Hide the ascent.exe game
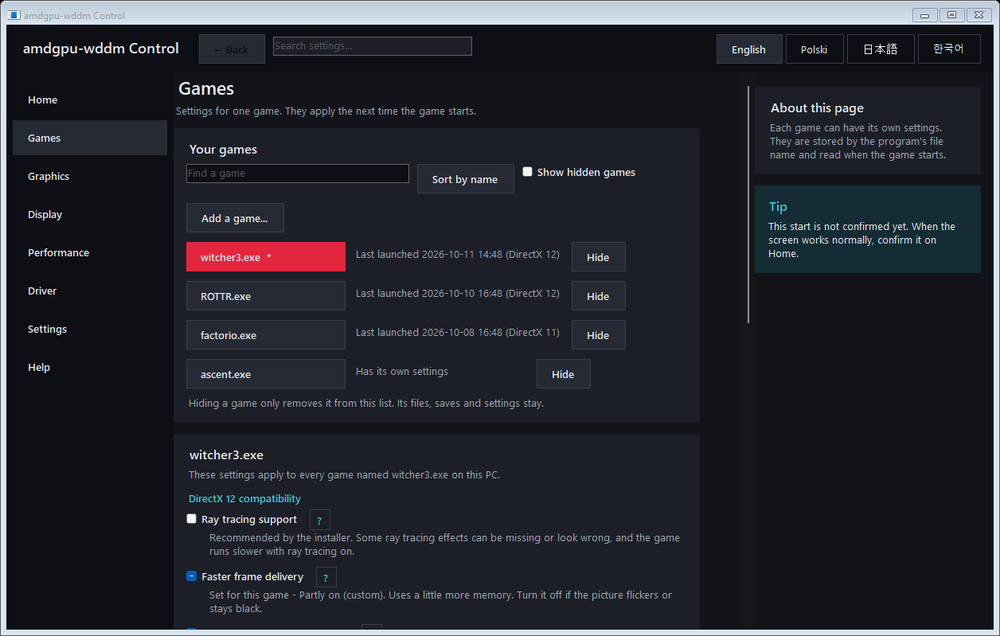Screen dimensions: 1000x636 (563, 374)
